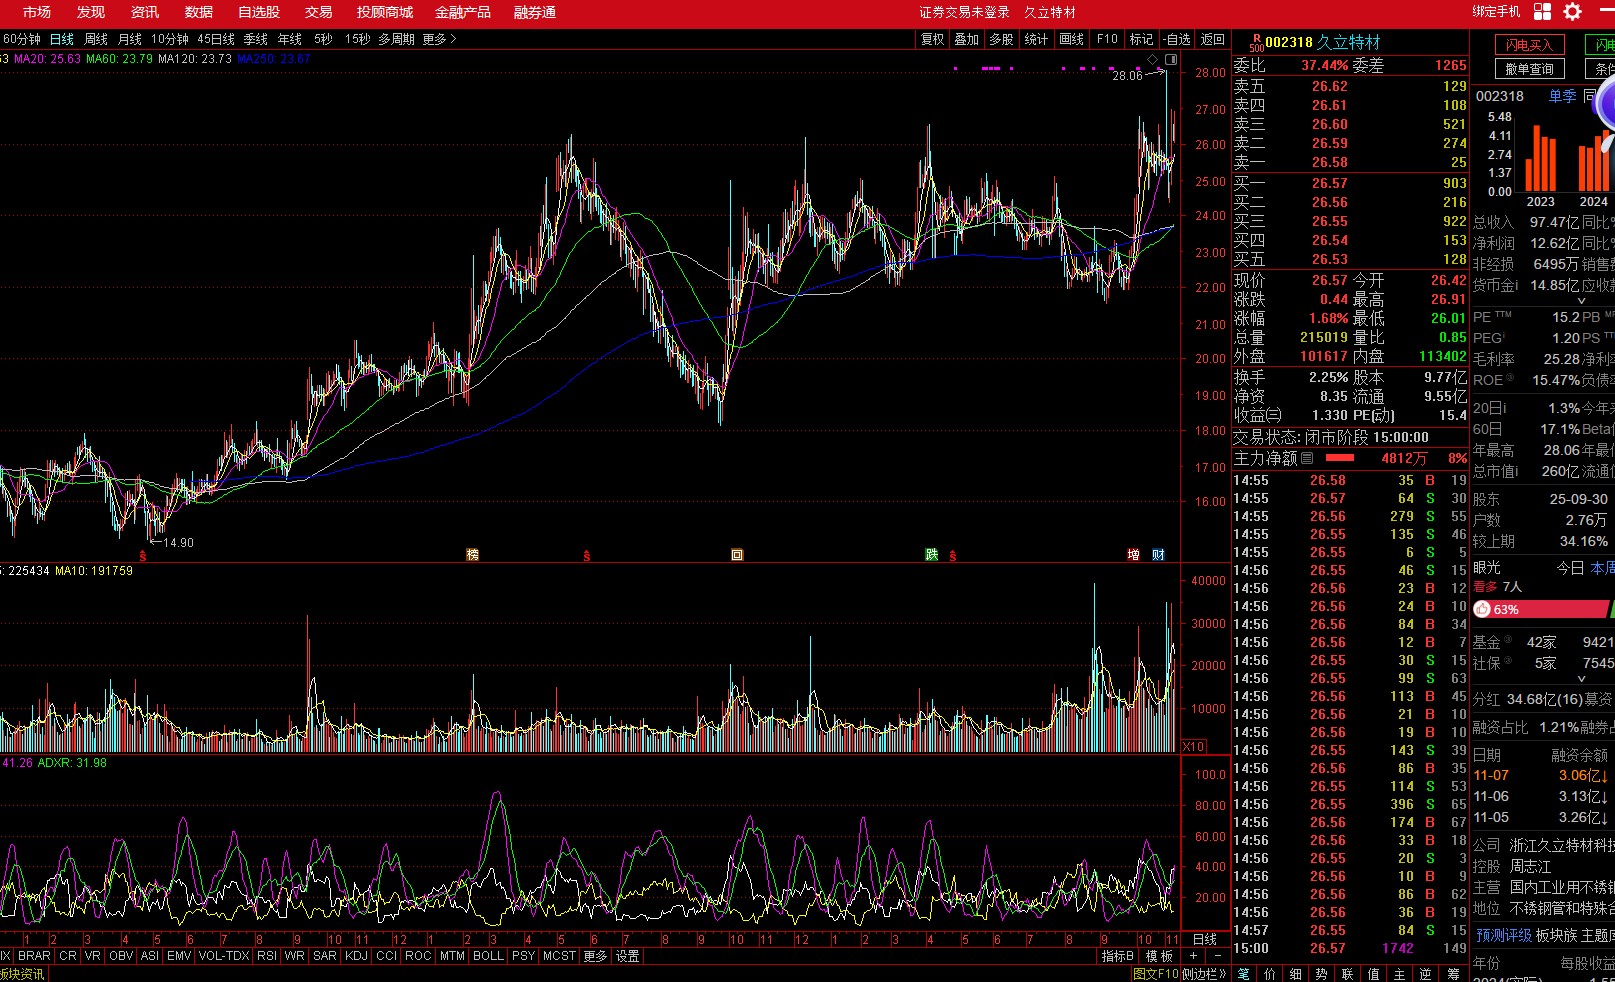This screenshot has height=982, width=1615.
Task: Open the 势 trend tab icon
Action: pos(1322,974)
